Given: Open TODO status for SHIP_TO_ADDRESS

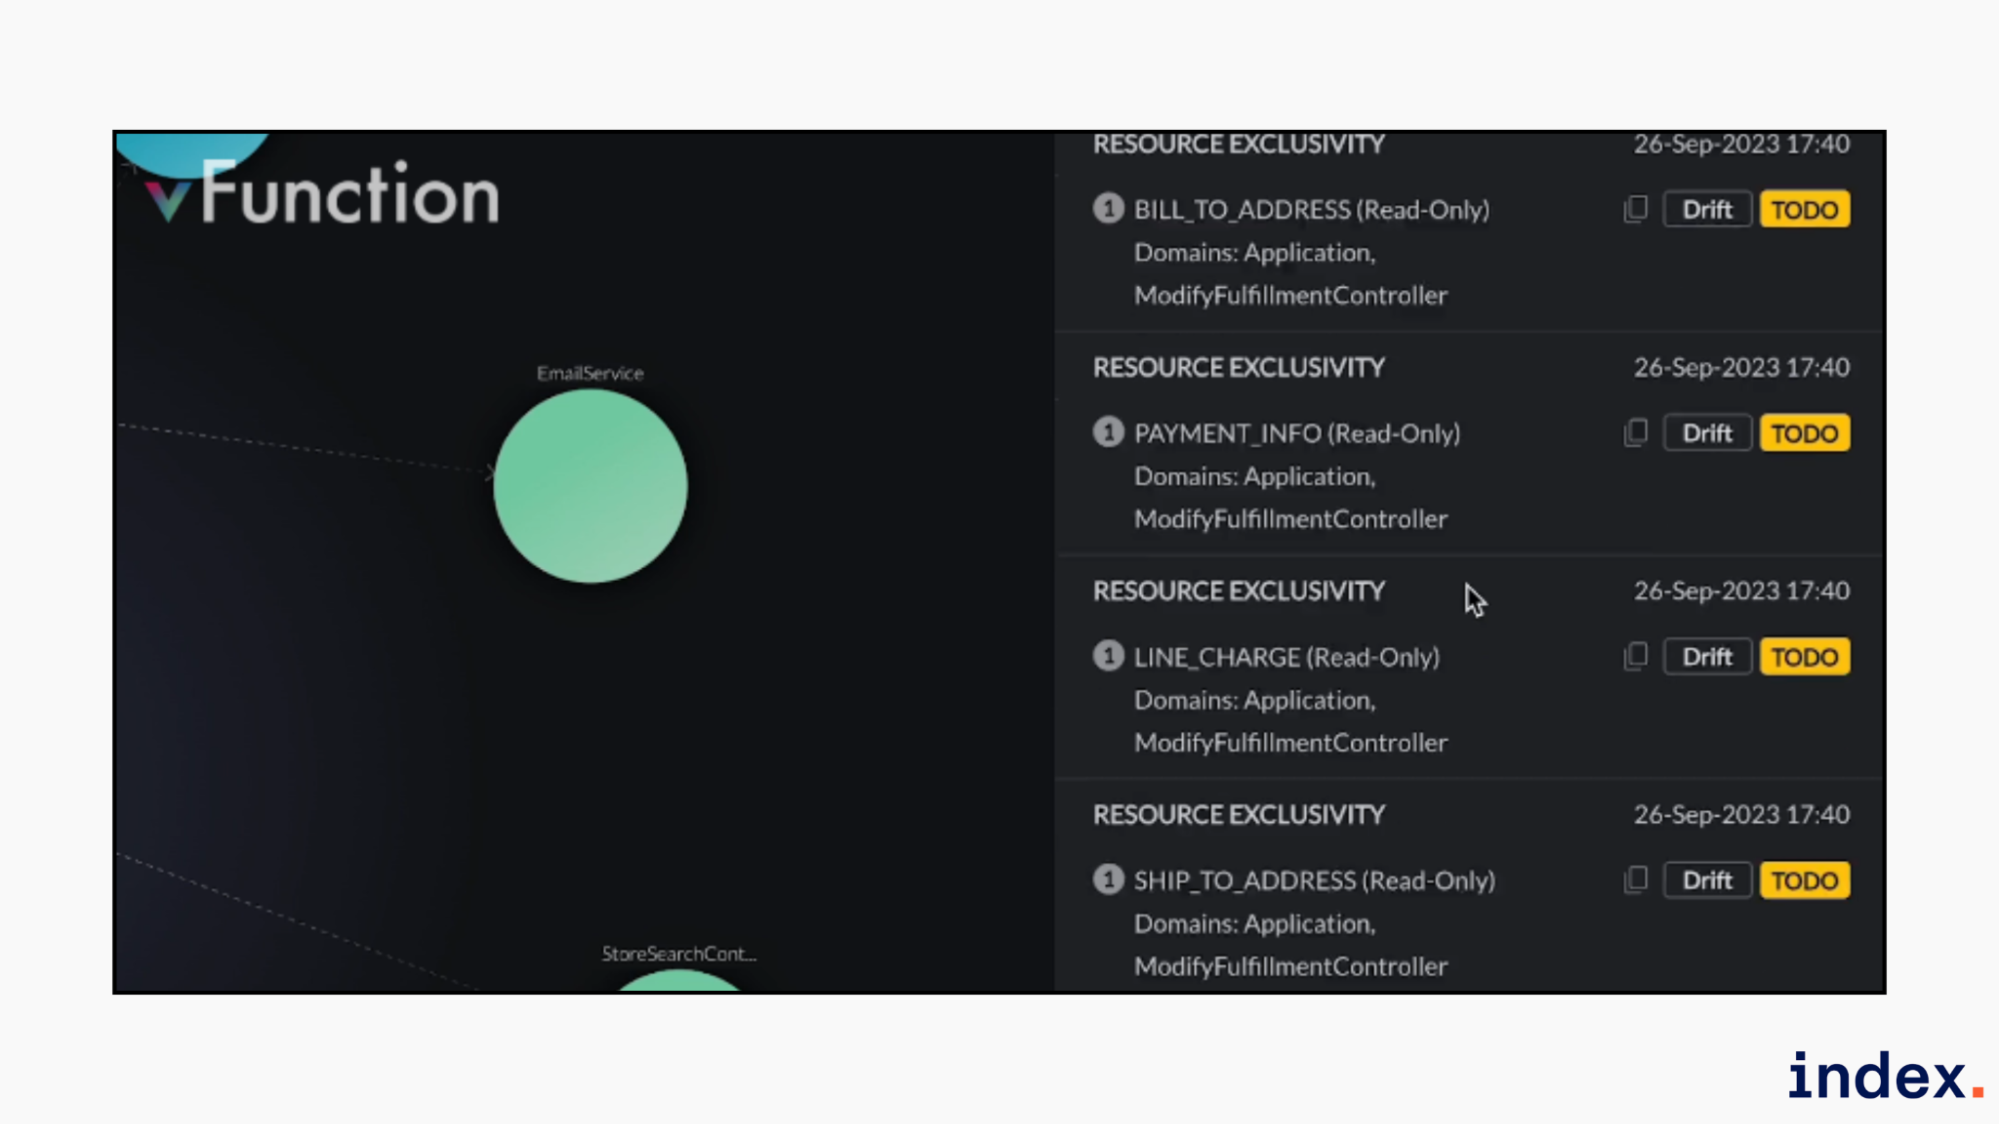Looking at the screenshot, I should pyautogui.click(x=1804, y=881).
